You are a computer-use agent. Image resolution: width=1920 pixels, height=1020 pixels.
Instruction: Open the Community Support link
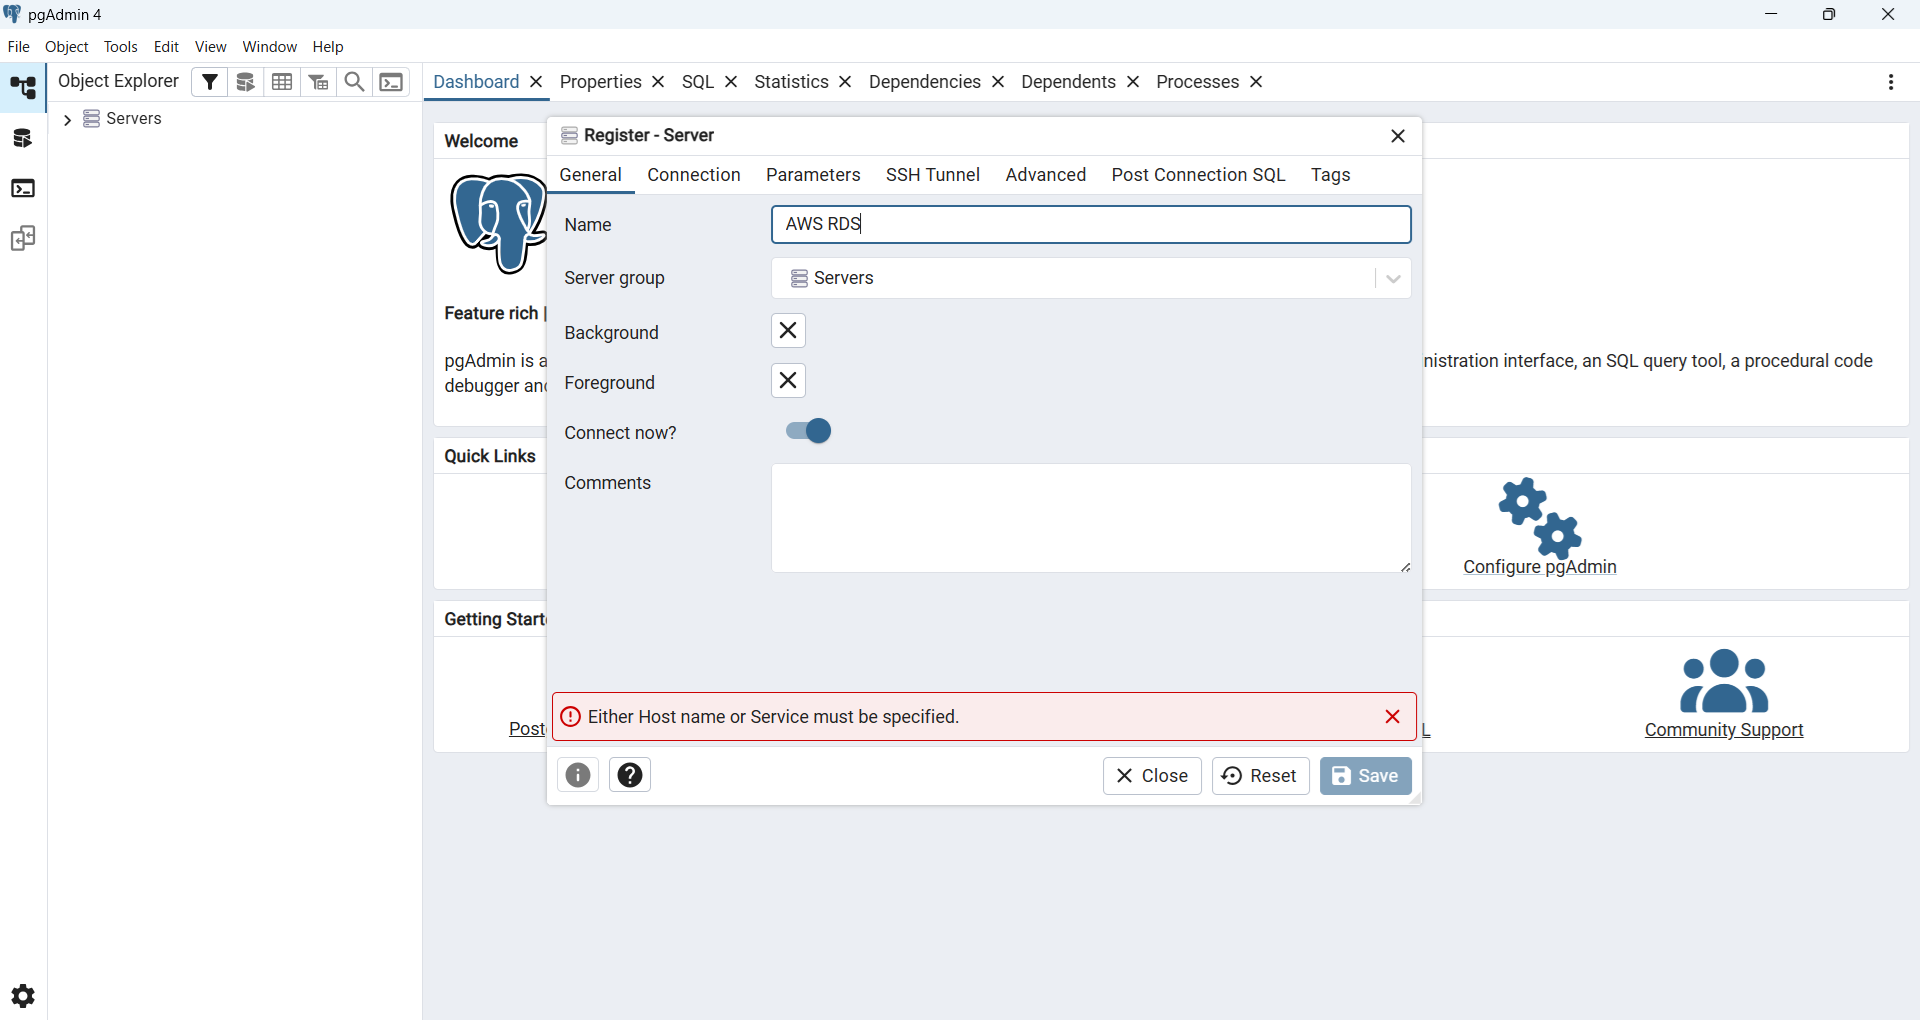(1723, 730)
